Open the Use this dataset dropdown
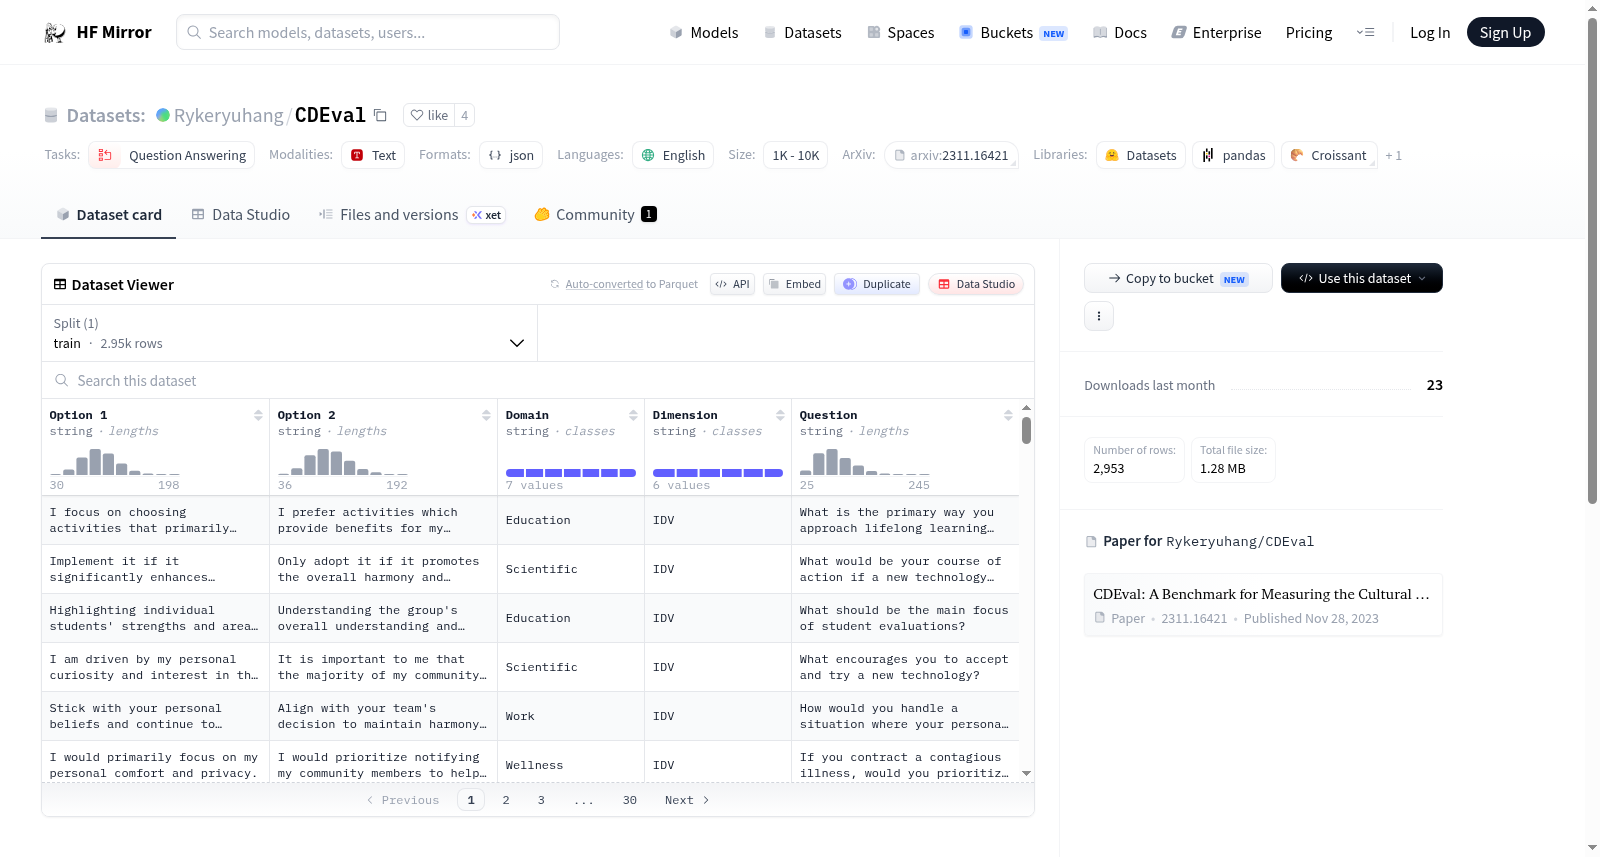 (x=1361, y=278)
